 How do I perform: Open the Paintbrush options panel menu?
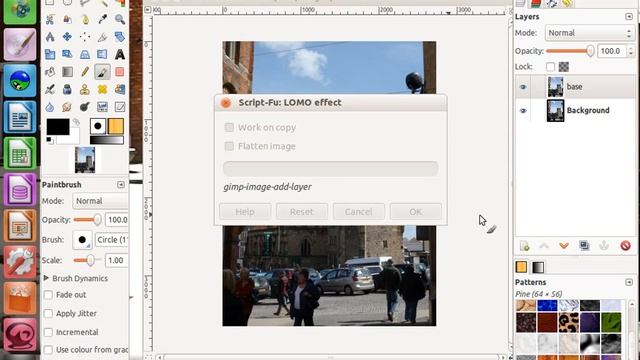(121, 184)
